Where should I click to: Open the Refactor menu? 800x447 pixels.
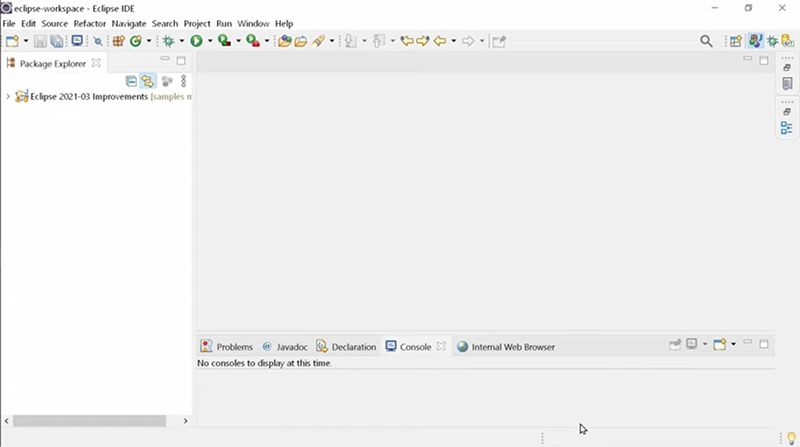[90, 23]
